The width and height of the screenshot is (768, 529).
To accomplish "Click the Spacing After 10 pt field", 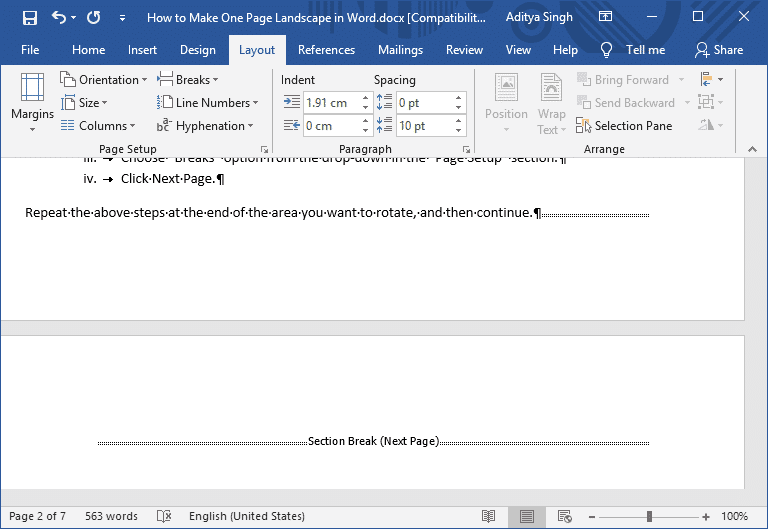I will [x=425, y=126].
